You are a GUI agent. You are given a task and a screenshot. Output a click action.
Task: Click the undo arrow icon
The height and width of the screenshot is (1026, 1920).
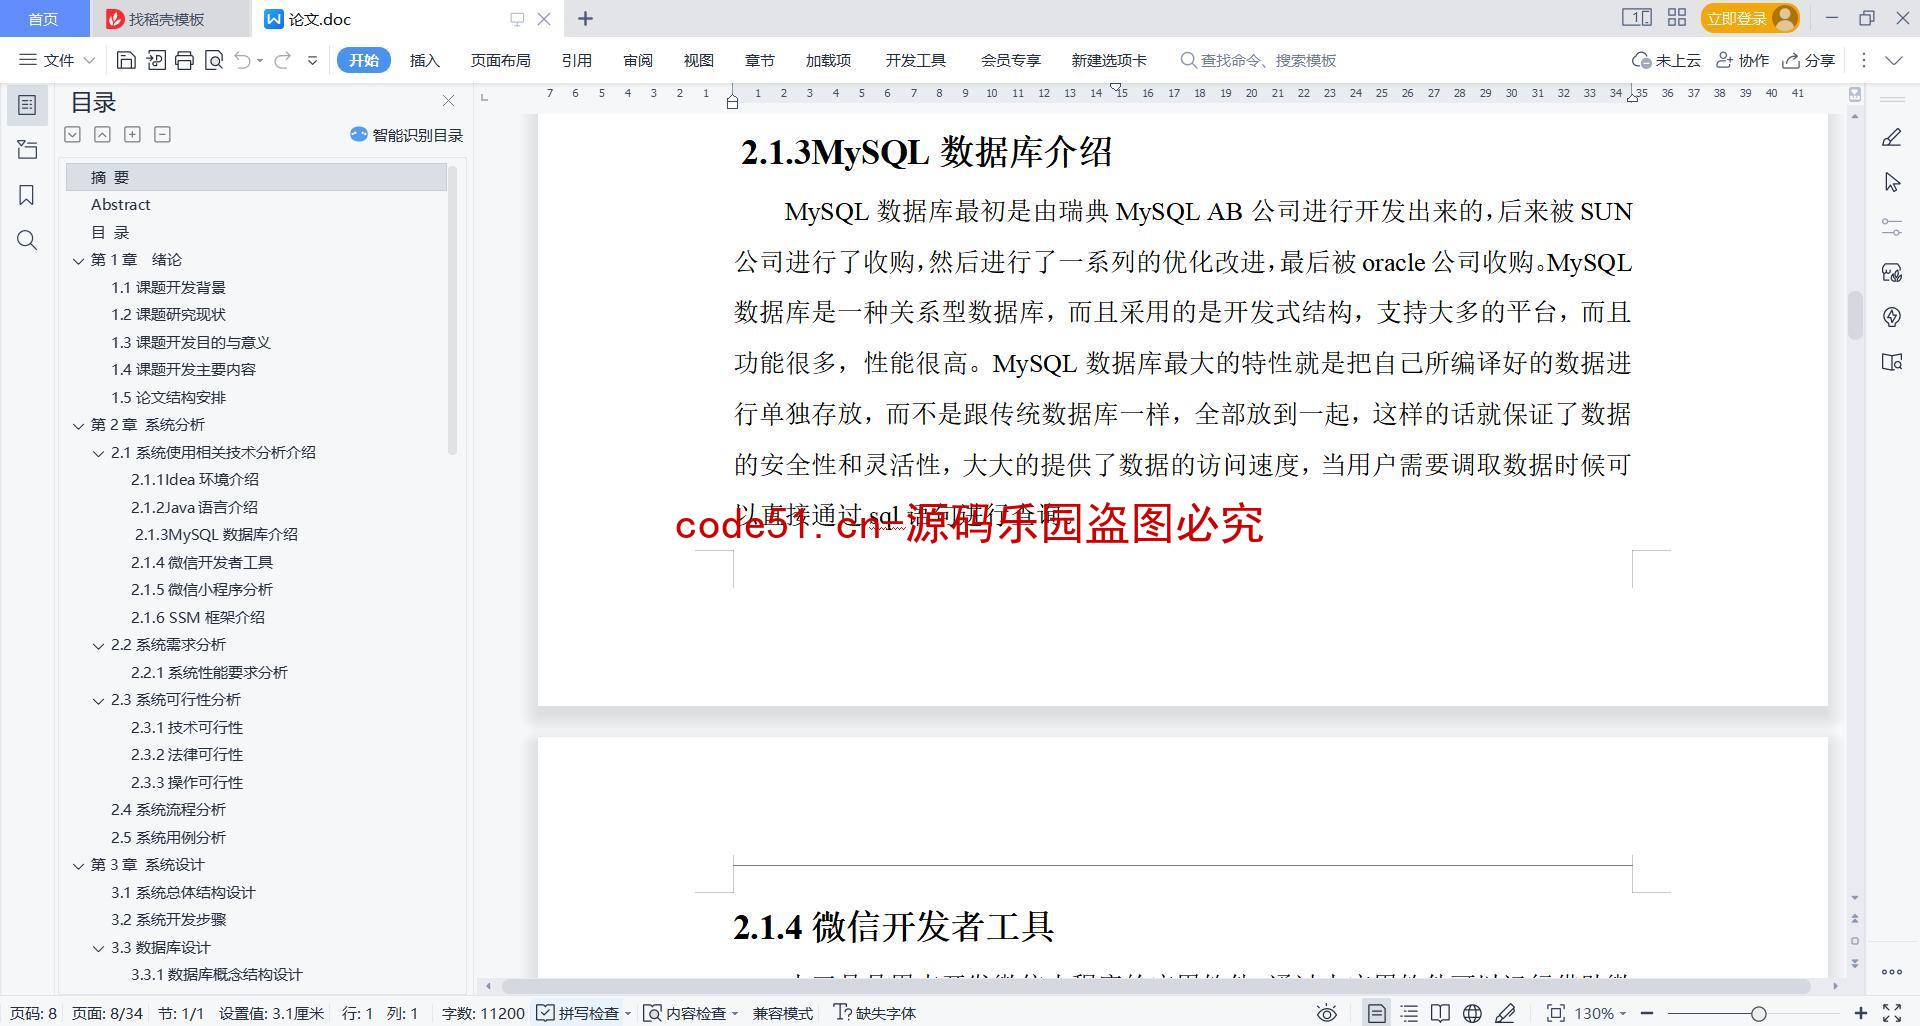pos(242,60)
